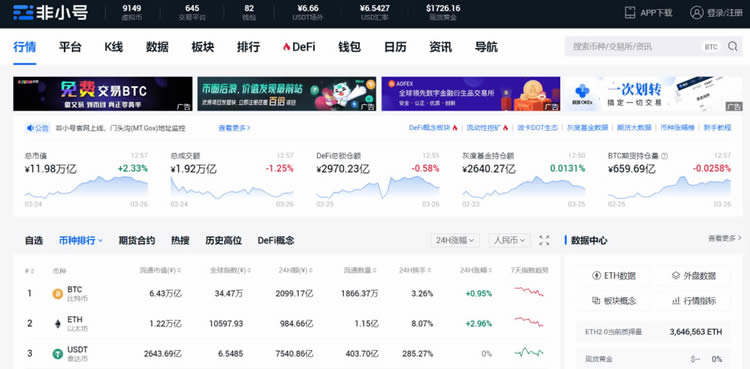The width and height of the screenshot is (750, 369).
Task: Open USDT 7-day trend sparkline
Action: pyautogui.click(x=529, y=353)
